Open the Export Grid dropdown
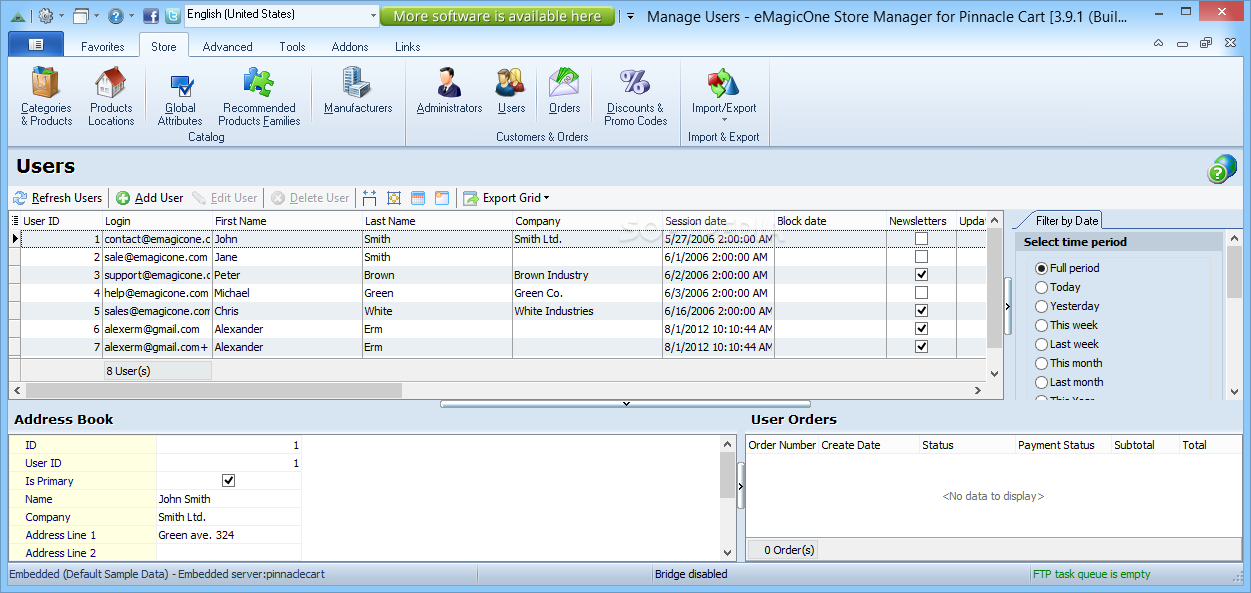Viewport: 1251px width, 593px height. (x=515, y=198)
